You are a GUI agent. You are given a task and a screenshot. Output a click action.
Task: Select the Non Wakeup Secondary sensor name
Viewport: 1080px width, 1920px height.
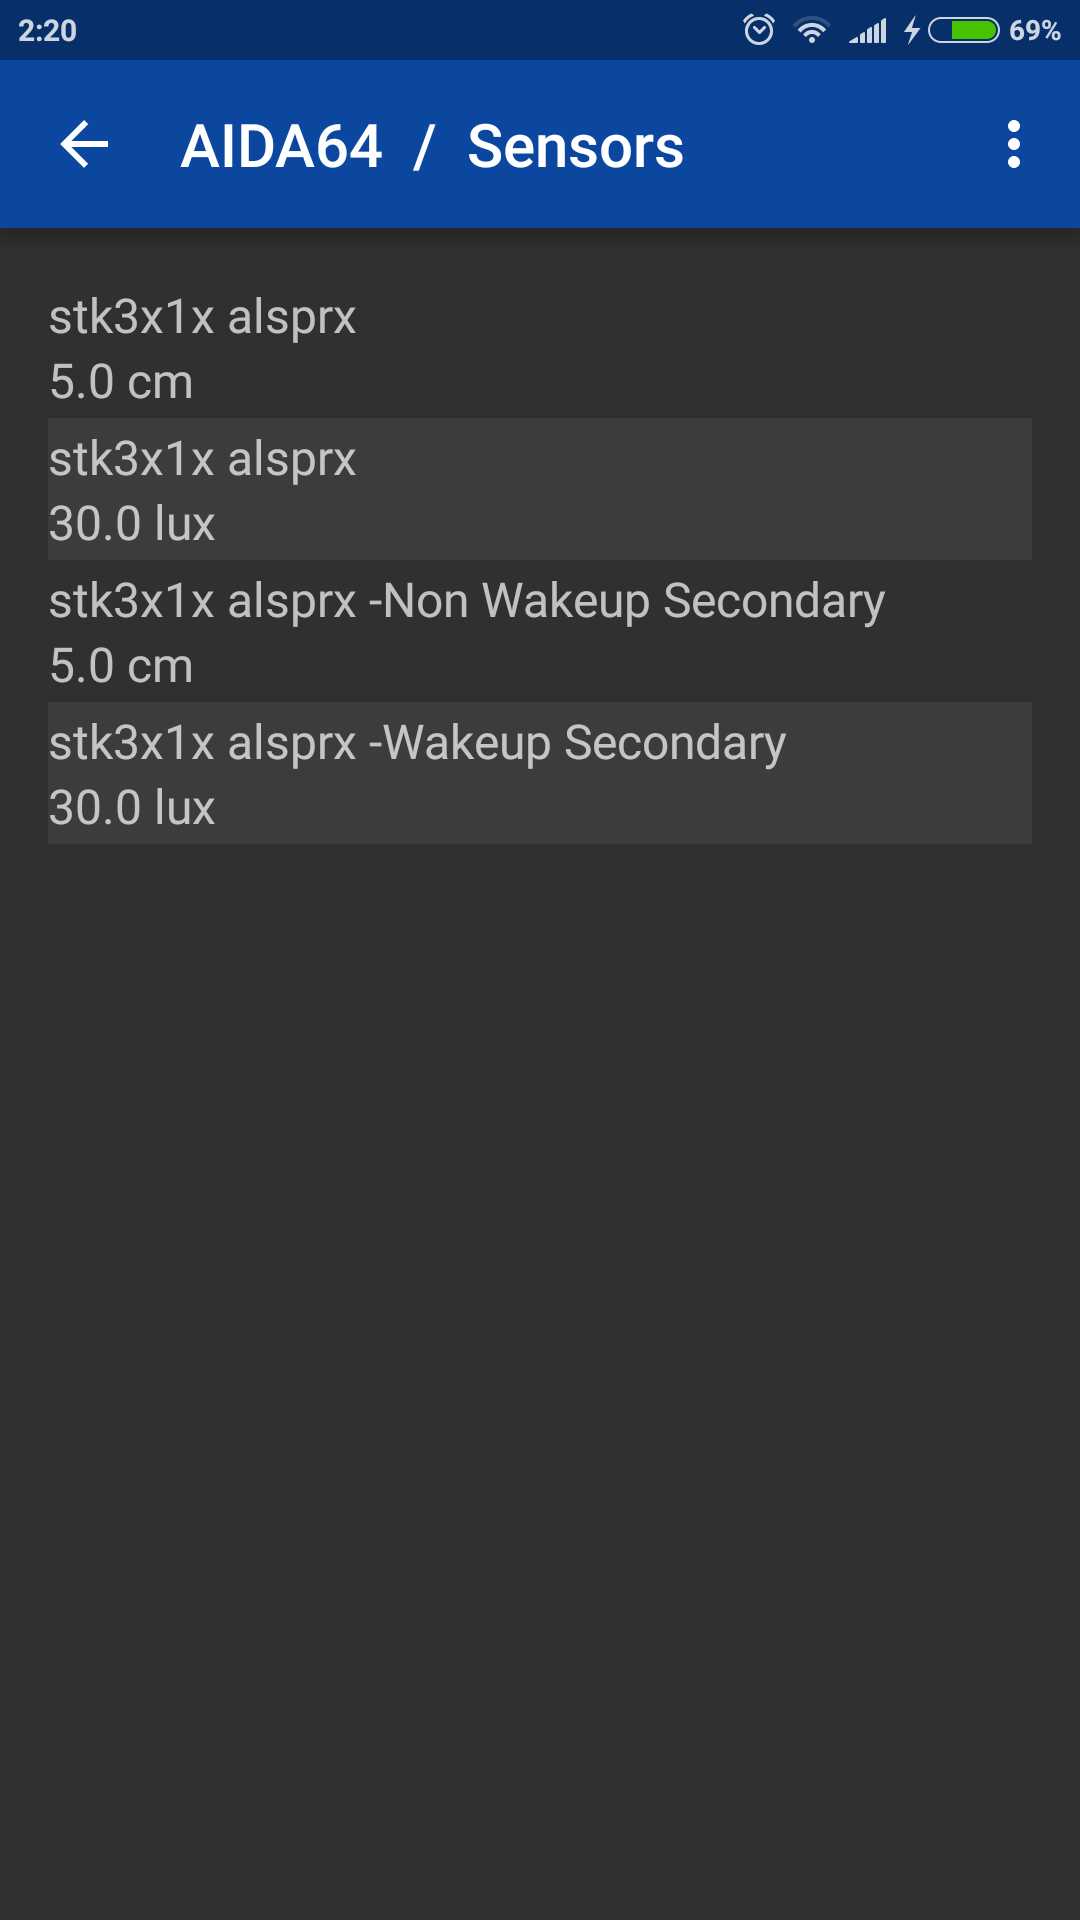click(466, 602)
